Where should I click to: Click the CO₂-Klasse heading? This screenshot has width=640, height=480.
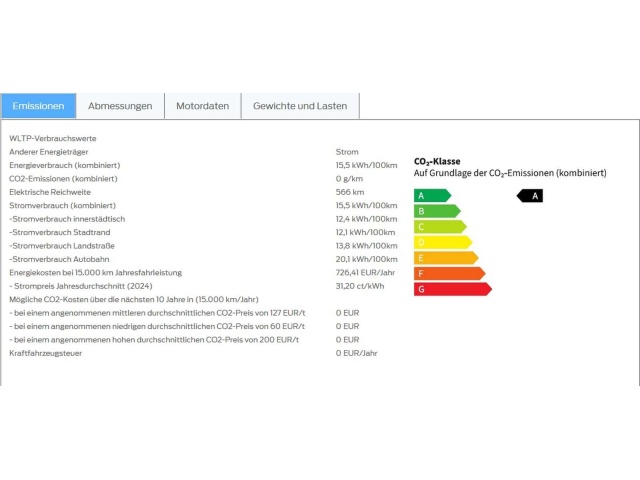tap(437, 161)
